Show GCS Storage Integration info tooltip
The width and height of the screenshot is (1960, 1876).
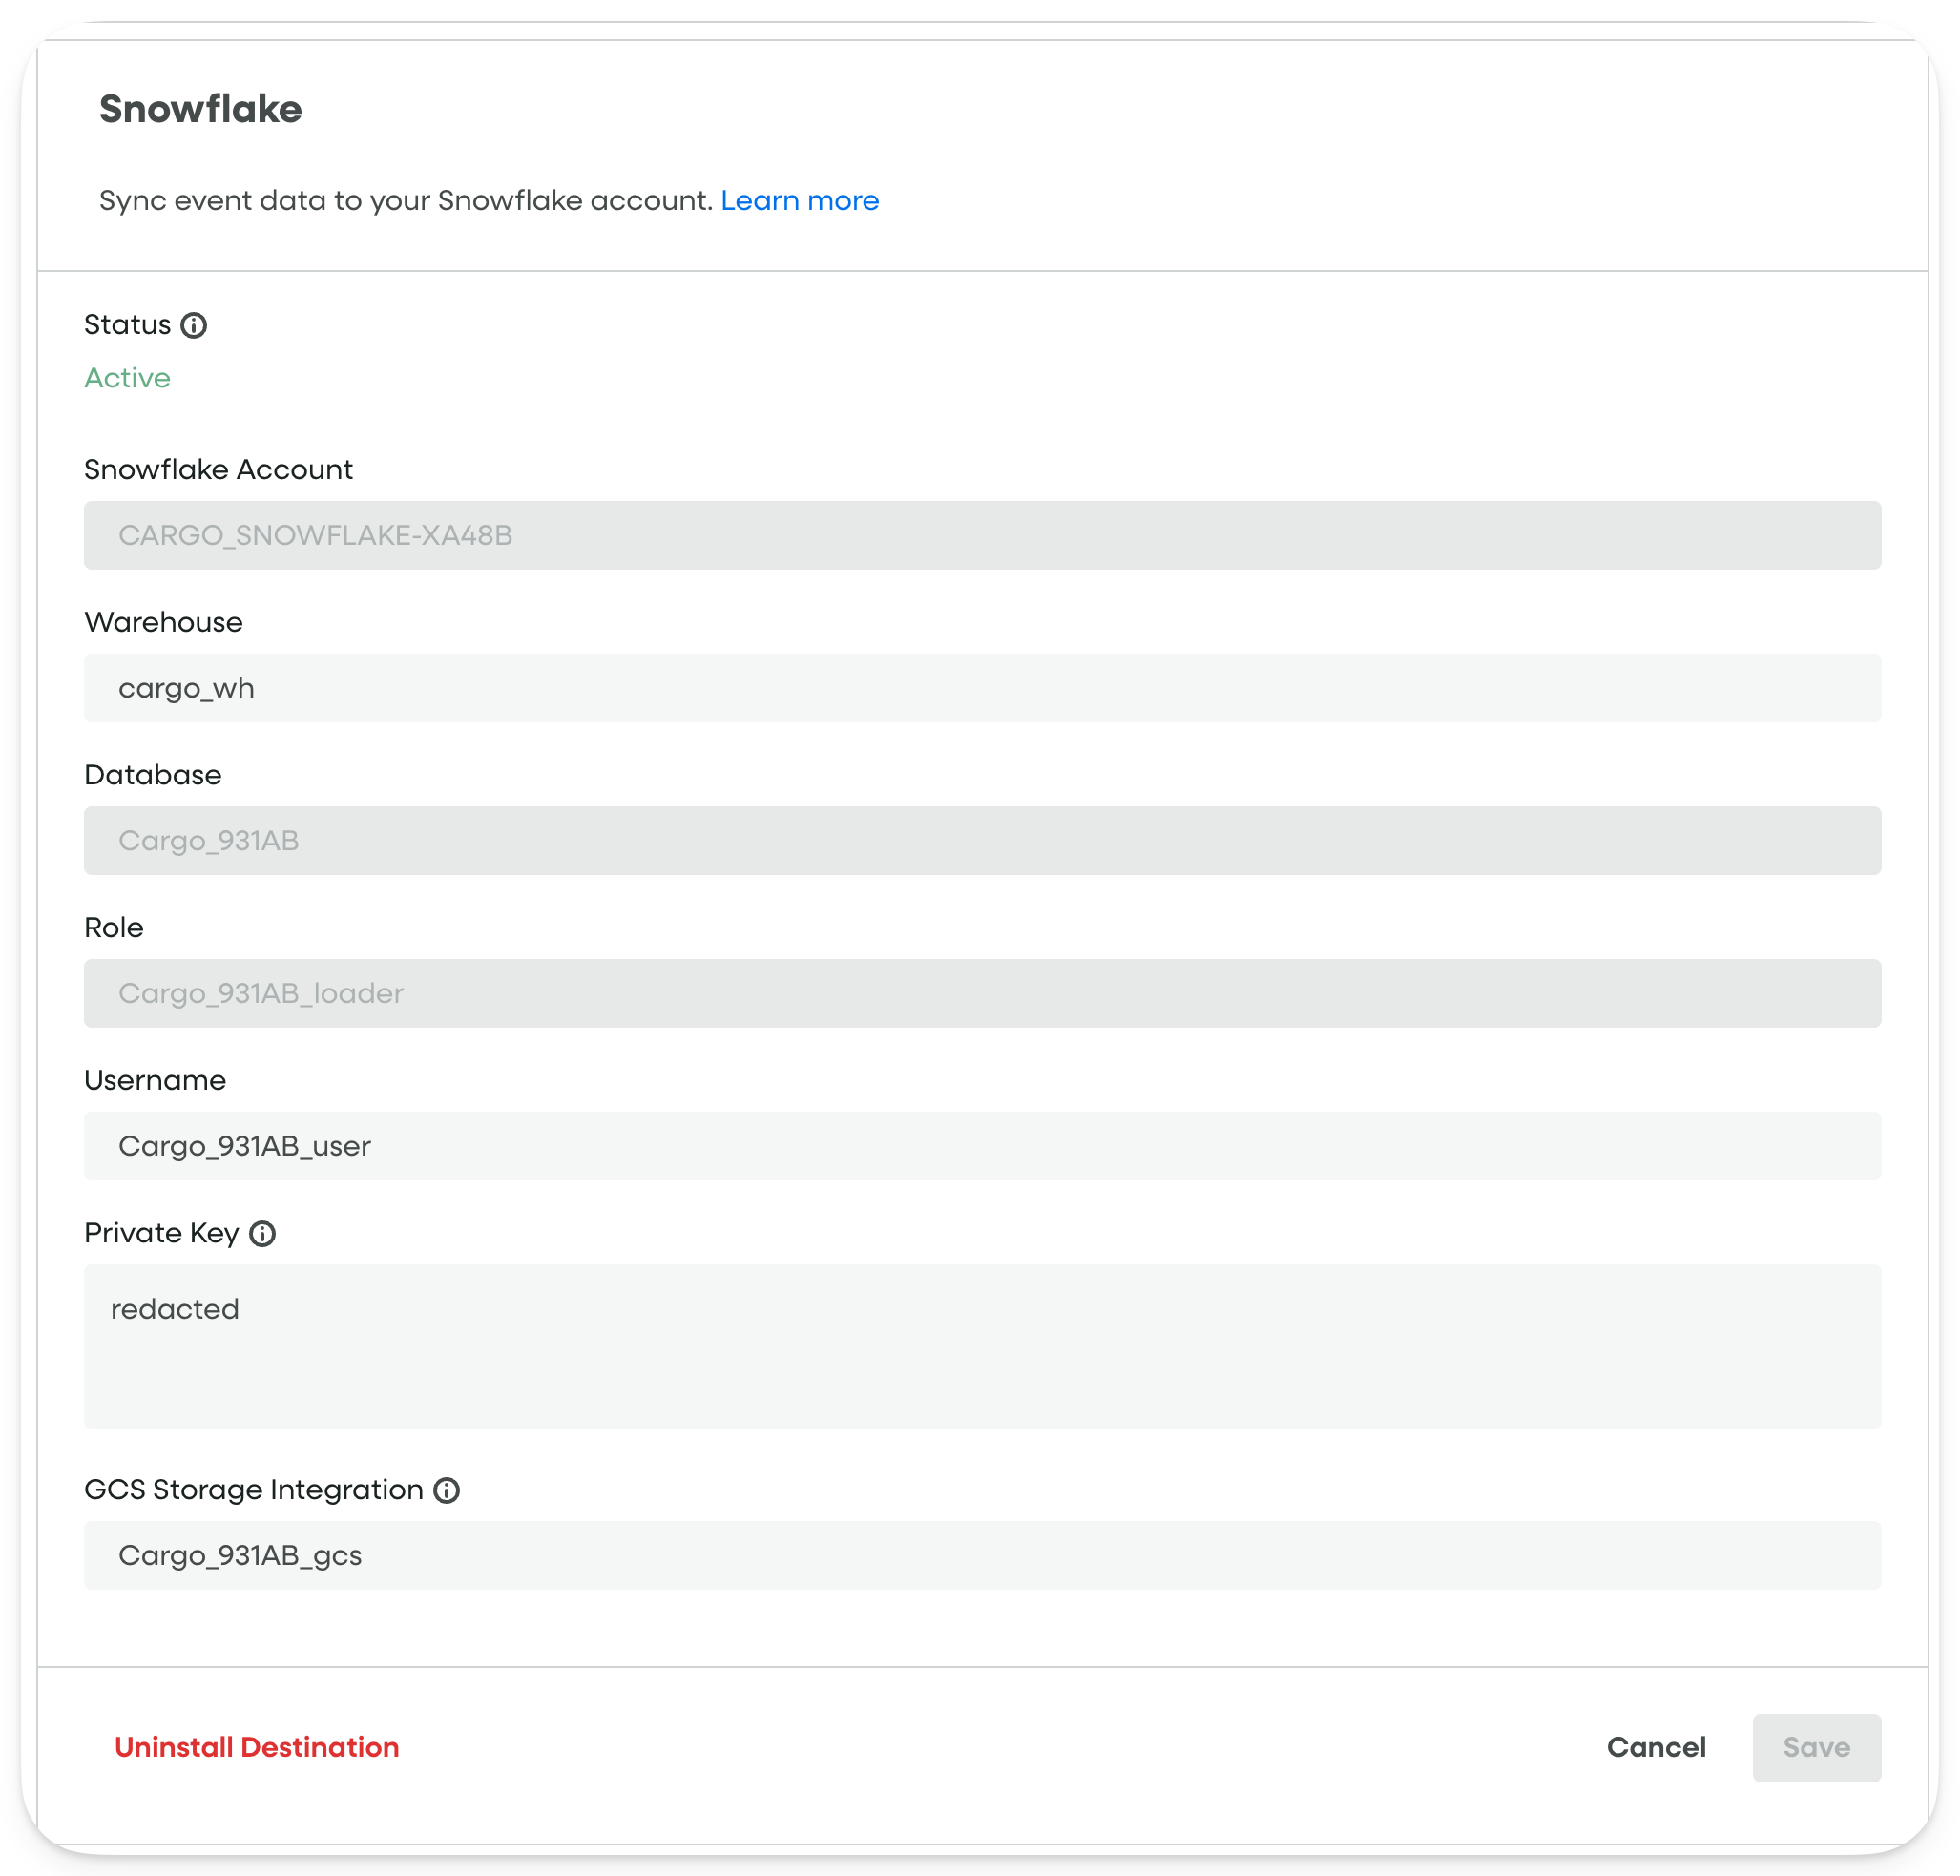coord(446,1490)
